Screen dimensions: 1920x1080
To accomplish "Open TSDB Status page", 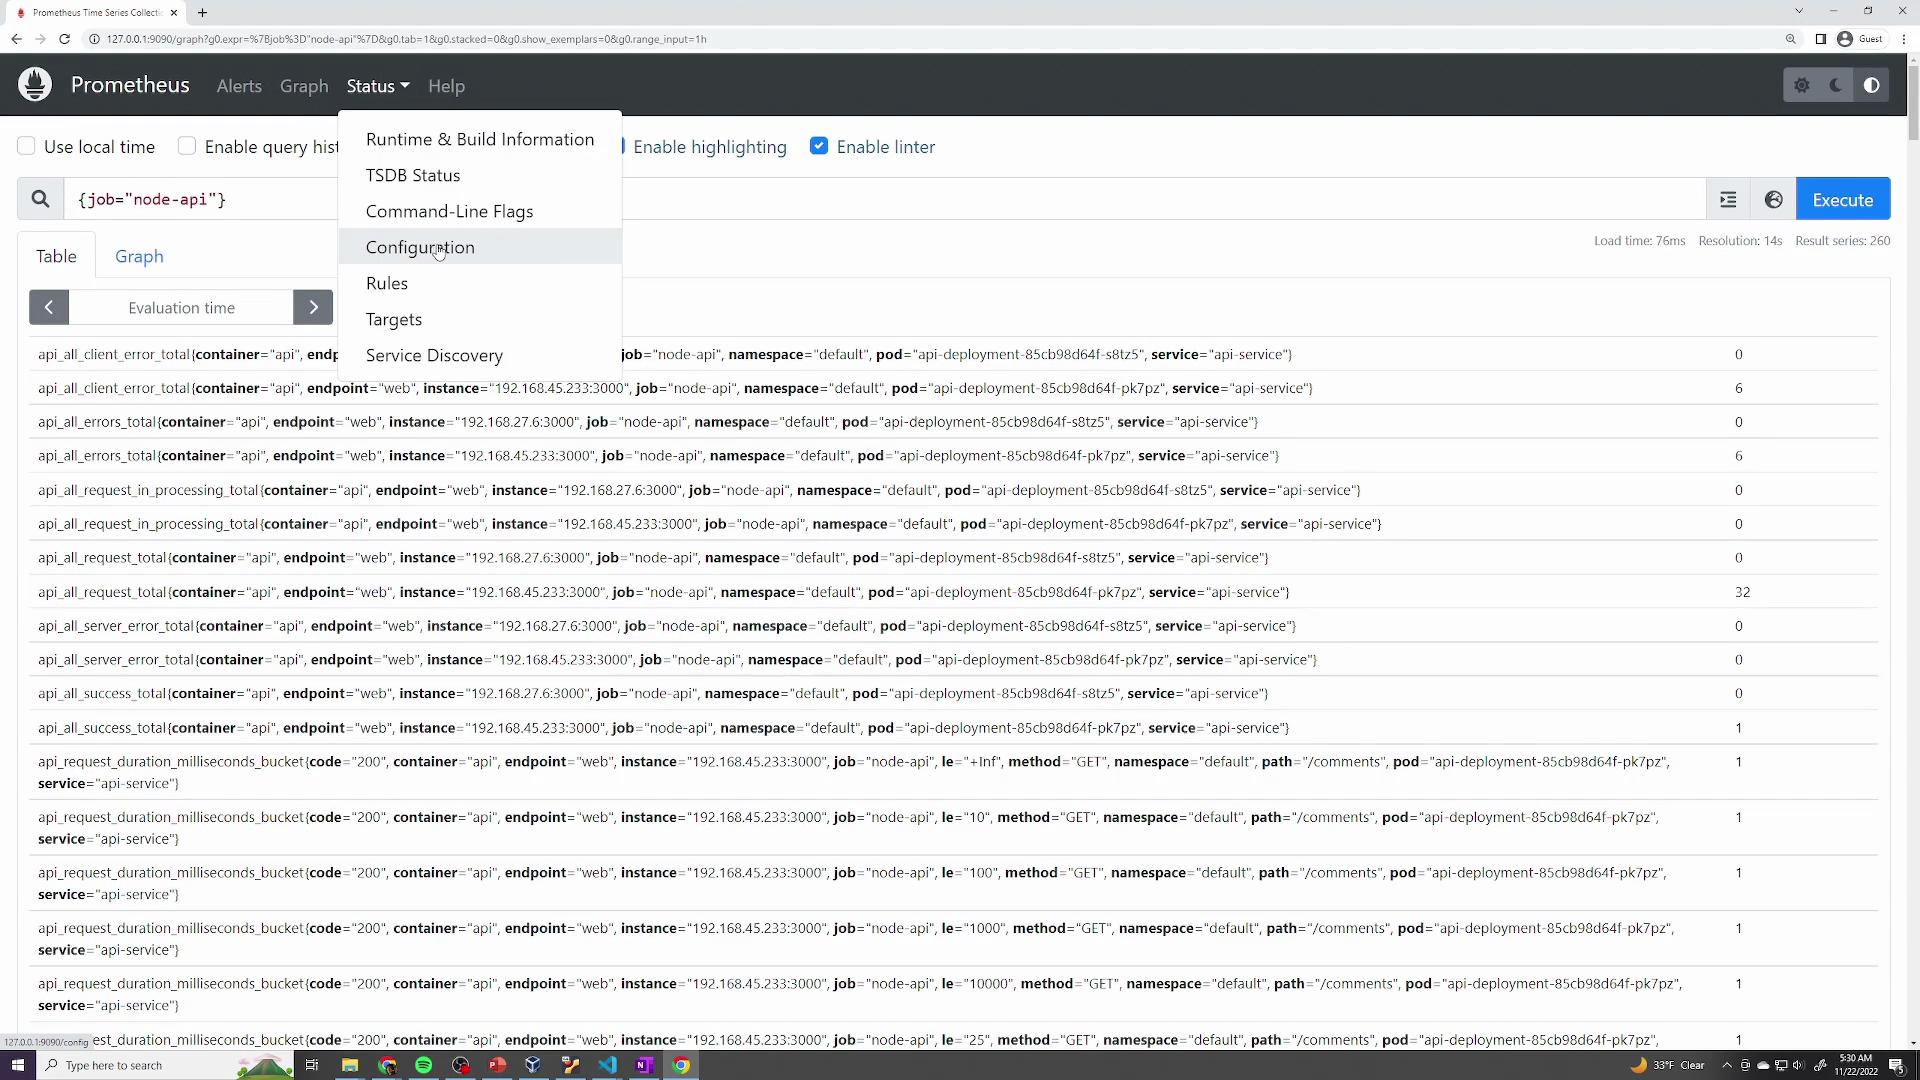I will (x=480, y=175).
